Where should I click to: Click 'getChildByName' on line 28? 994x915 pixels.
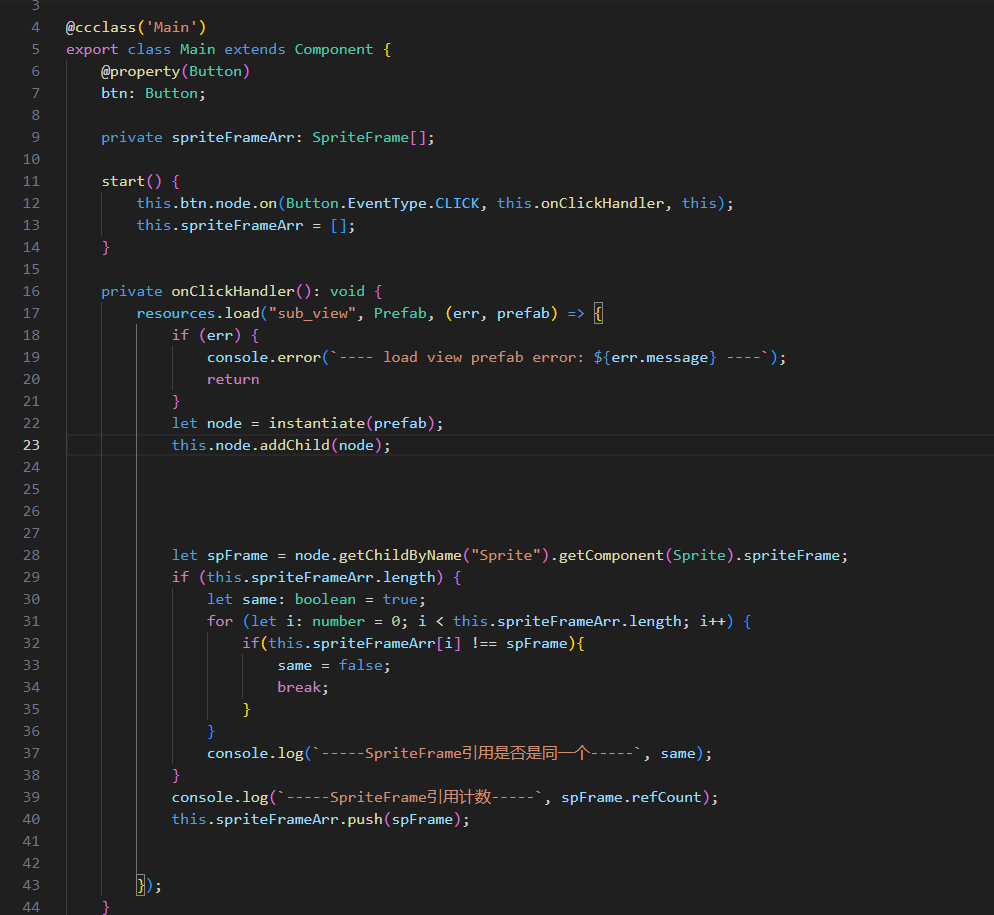[400, 555]
